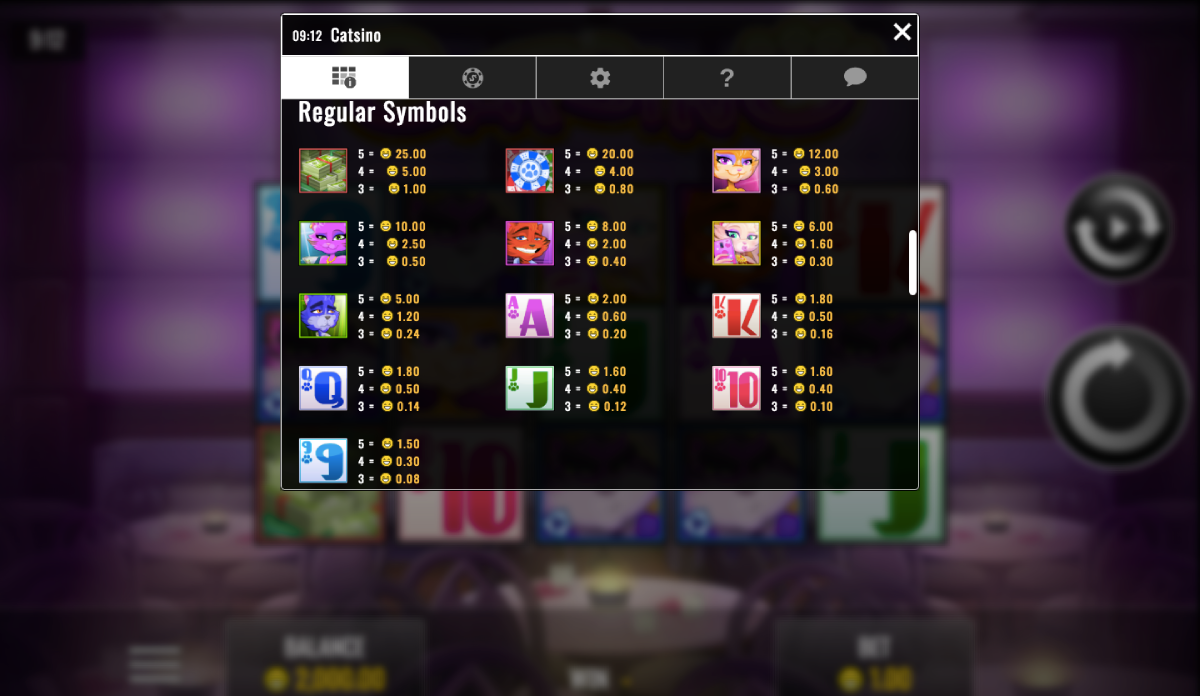
Task: Select the red 10 card symbol
Action: [x=736, y=388]
